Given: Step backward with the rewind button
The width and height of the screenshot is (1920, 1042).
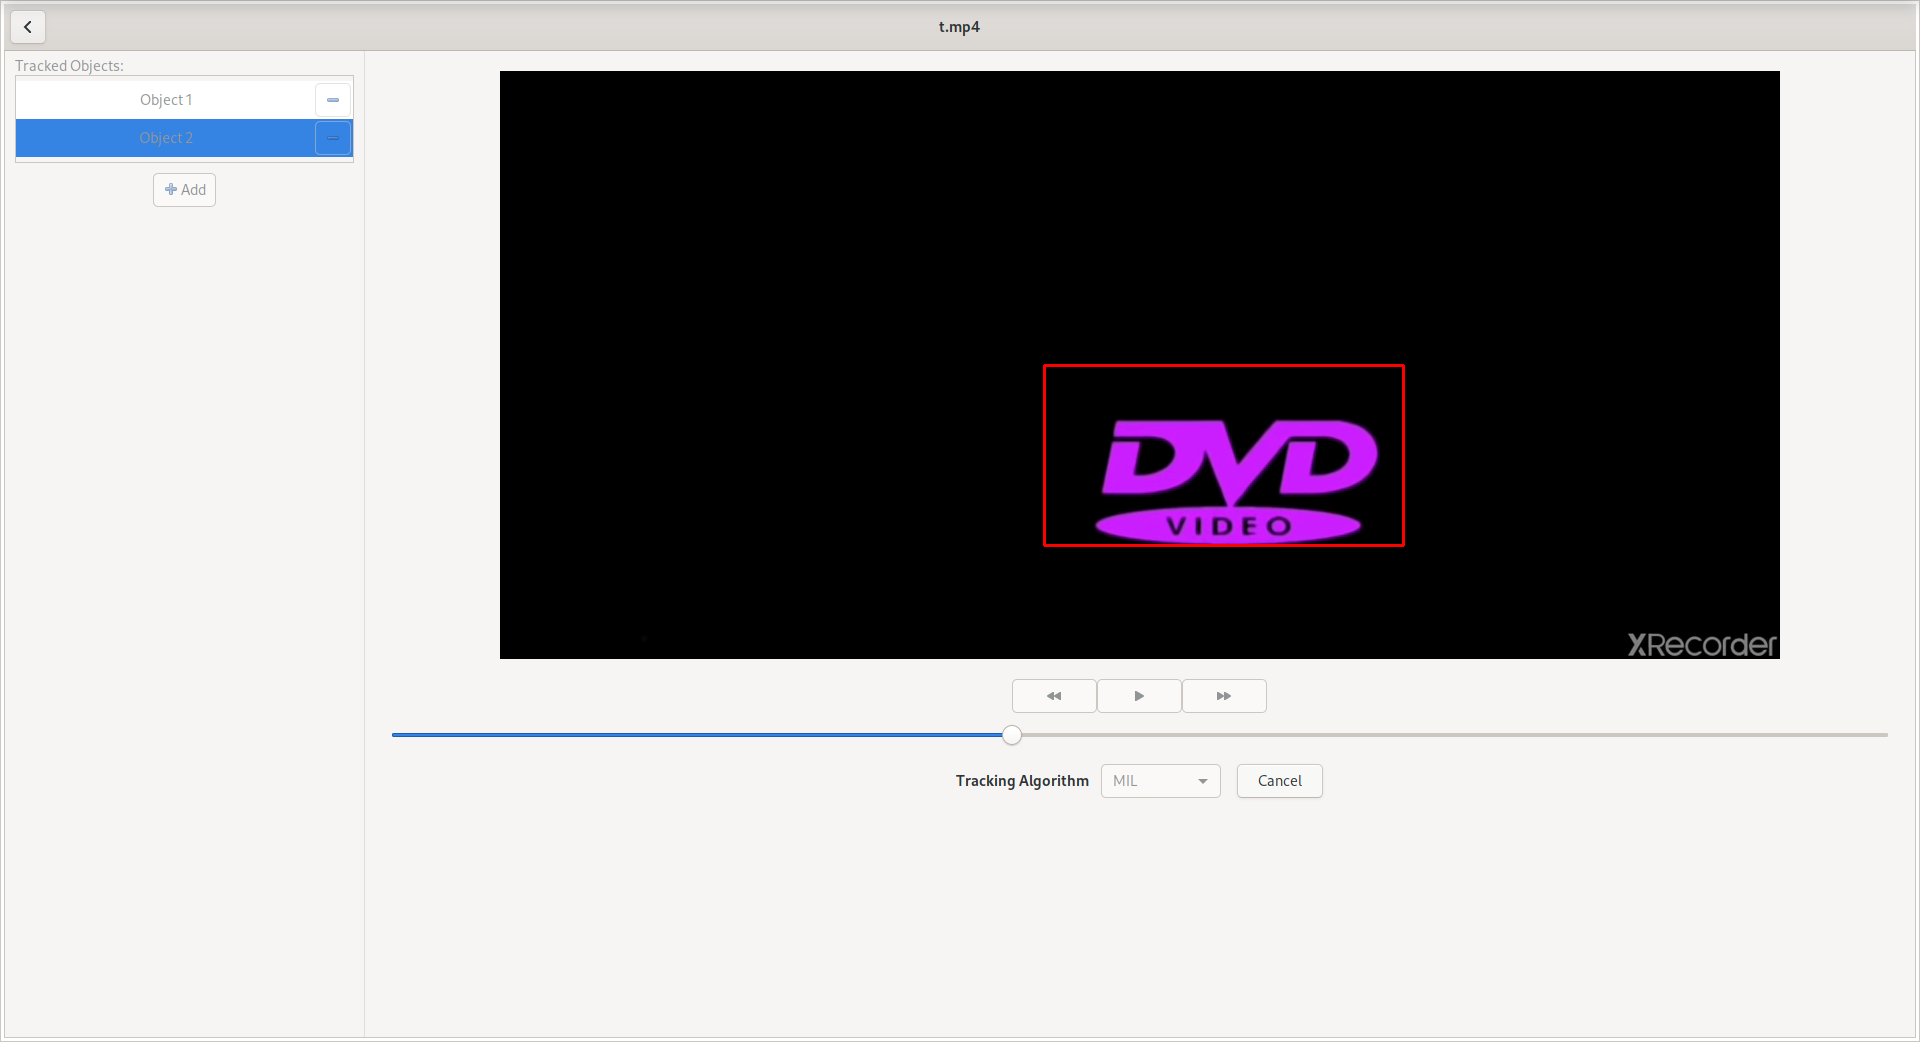Looking at the screenshot, I should (x=1054, y=696).
